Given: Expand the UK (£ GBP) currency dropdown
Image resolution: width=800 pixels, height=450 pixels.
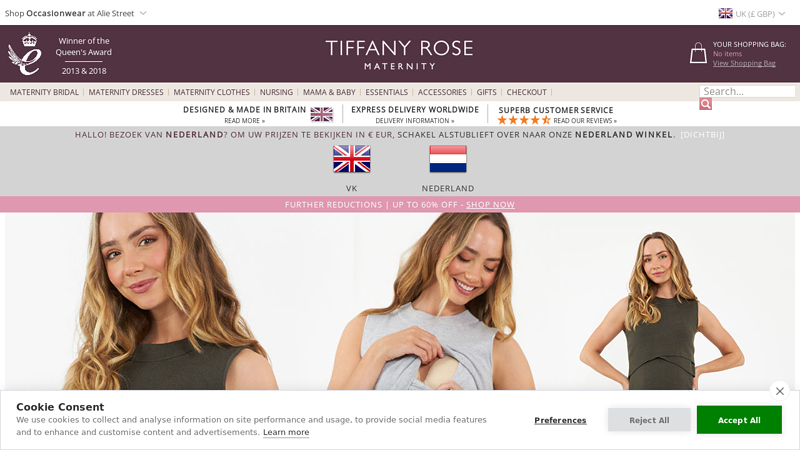Looking at the screenshot, I should [x=752, y=14].
